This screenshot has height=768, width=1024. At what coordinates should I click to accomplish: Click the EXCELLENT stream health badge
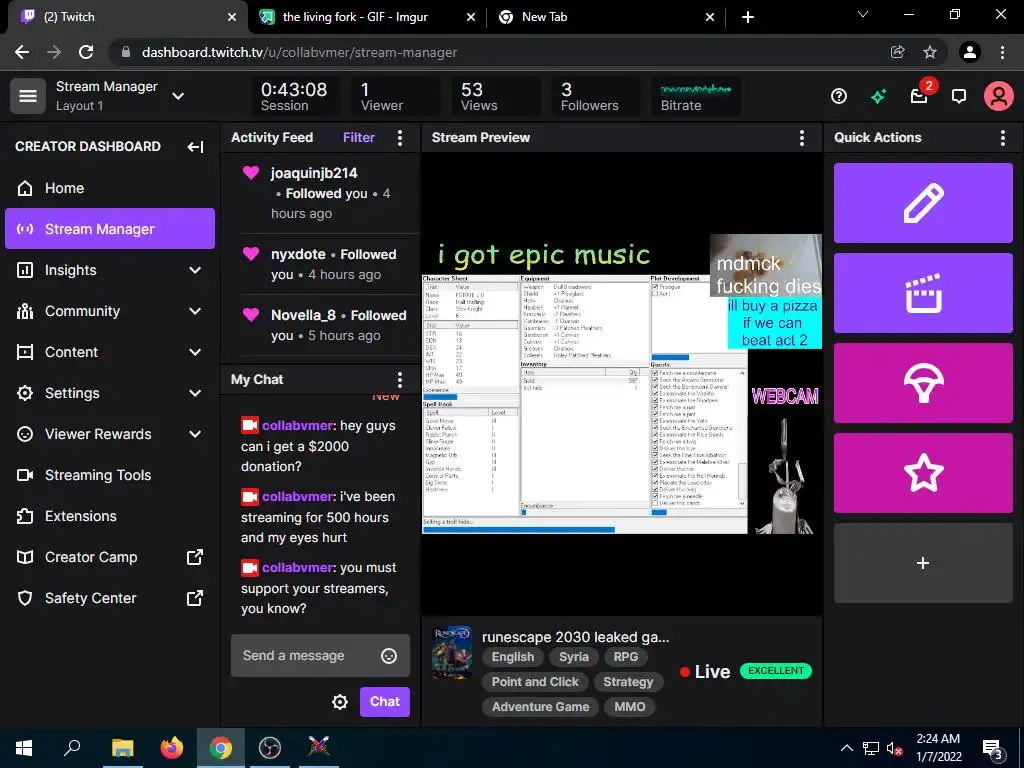pos(776,671)
